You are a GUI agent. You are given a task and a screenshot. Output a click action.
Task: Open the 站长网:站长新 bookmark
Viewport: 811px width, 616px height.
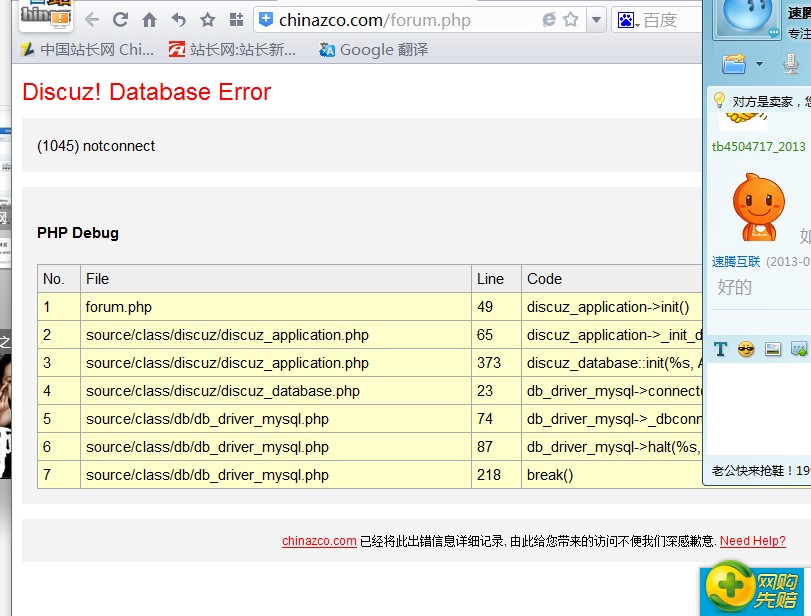coord(232,50)
